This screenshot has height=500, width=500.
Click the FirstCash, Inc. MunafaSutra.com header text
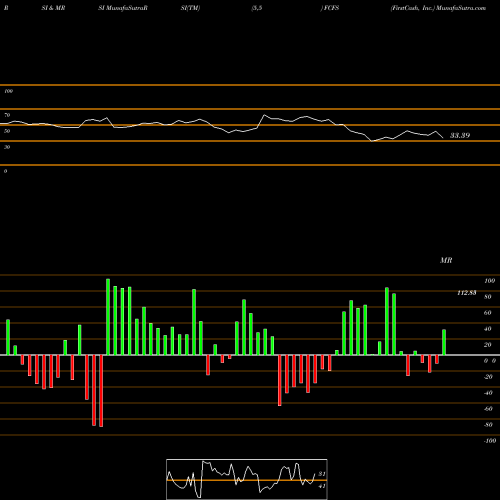coord(438,8)
